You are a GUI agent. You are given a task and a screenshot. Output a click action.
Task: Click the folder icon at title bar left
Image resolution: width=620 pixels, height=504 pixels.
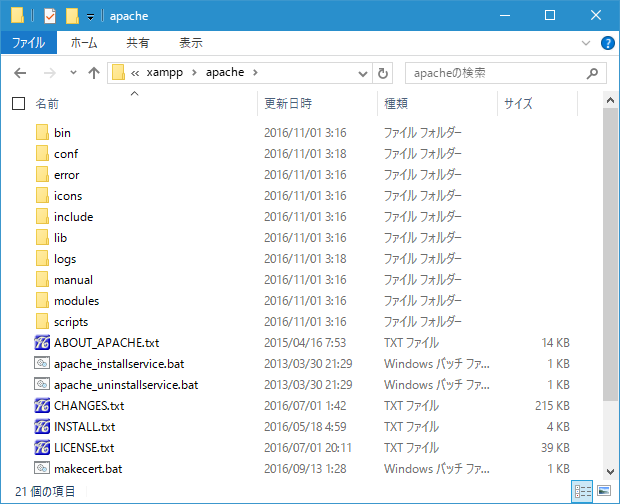click(x=17, y=15)
